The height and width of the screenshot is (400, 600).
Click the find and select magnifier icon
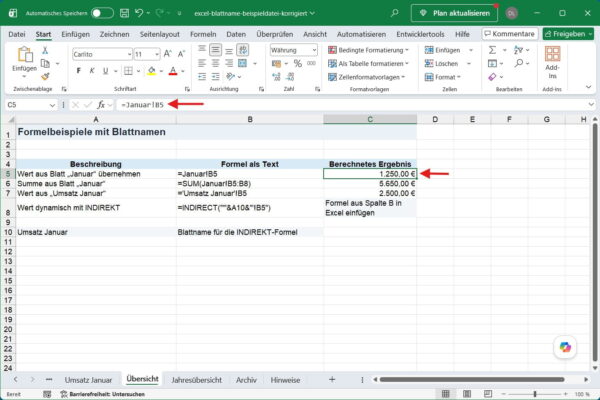519,63
